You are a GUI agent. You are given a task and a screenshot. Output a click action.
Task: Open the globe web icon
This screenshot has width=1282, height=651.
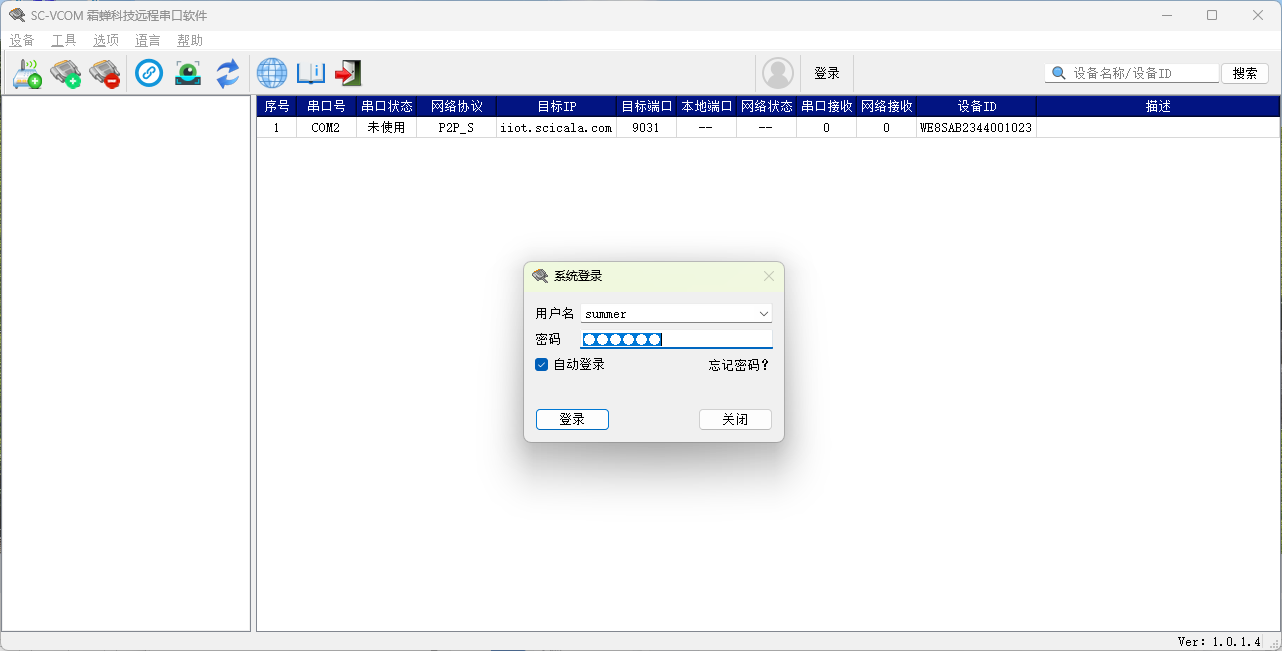[272, 73]
